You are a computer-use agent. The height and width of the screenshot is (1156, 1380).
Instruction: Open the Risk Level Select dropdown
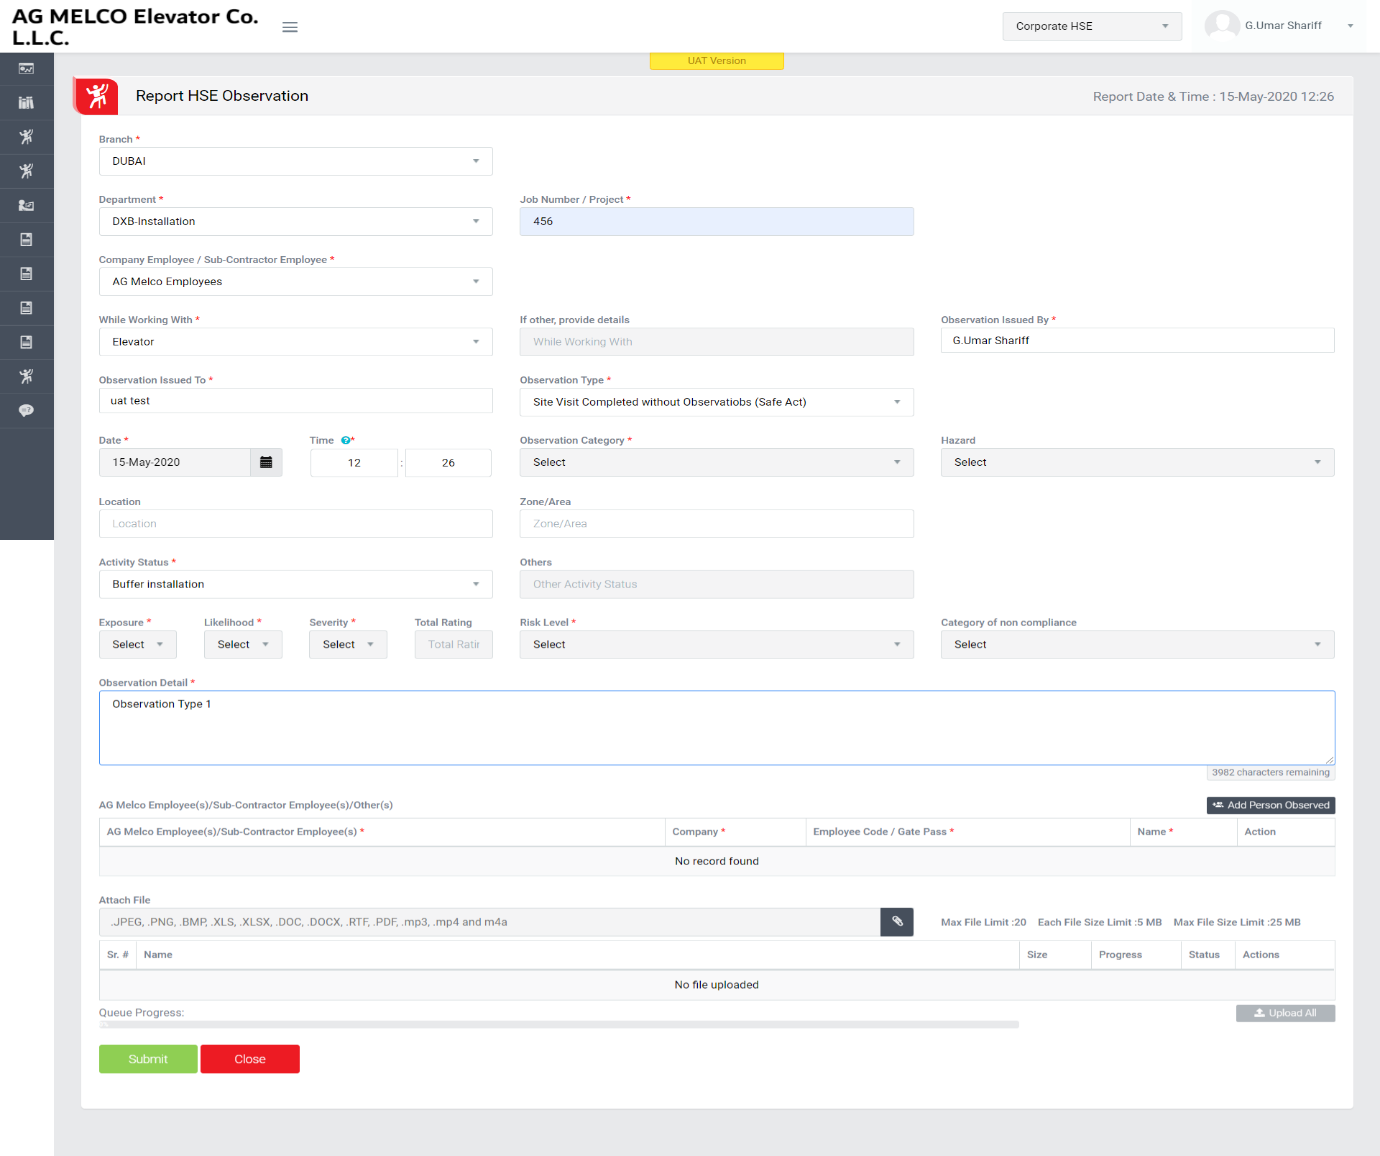717,644
